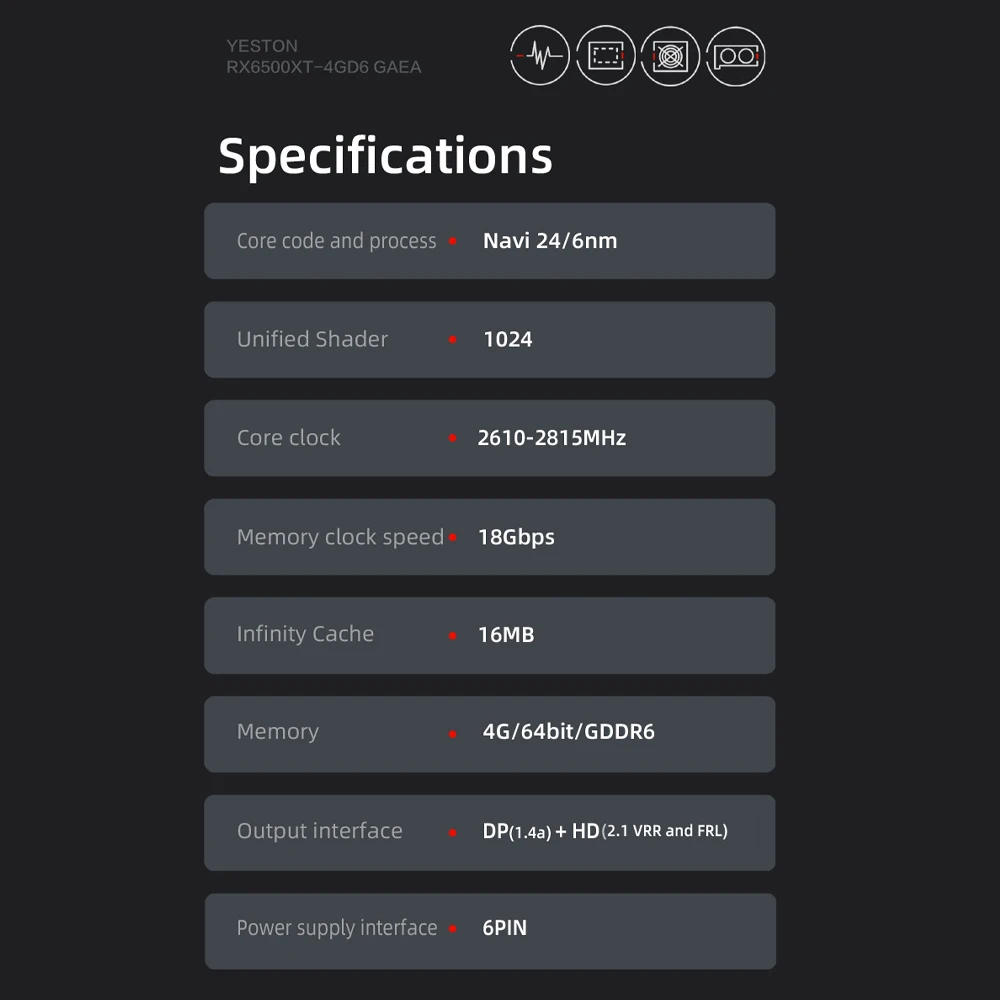This screenshot has height=1000, width=1000.
Task: Click the dashed rectangle chip icon
Action: (x=605, y=55)
